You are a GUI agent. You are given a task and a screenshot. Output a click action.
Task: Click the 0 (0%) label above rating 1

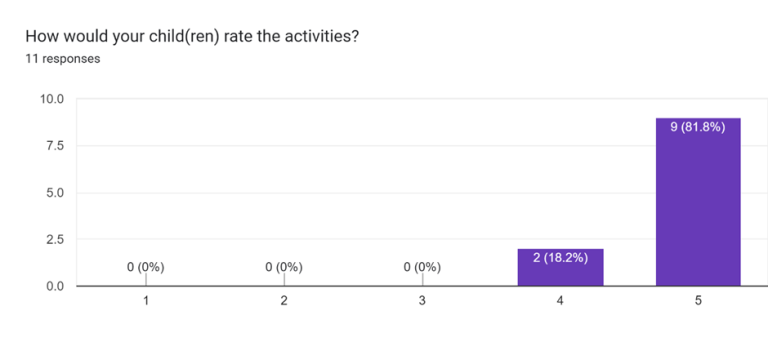click(x=145, y=267)
